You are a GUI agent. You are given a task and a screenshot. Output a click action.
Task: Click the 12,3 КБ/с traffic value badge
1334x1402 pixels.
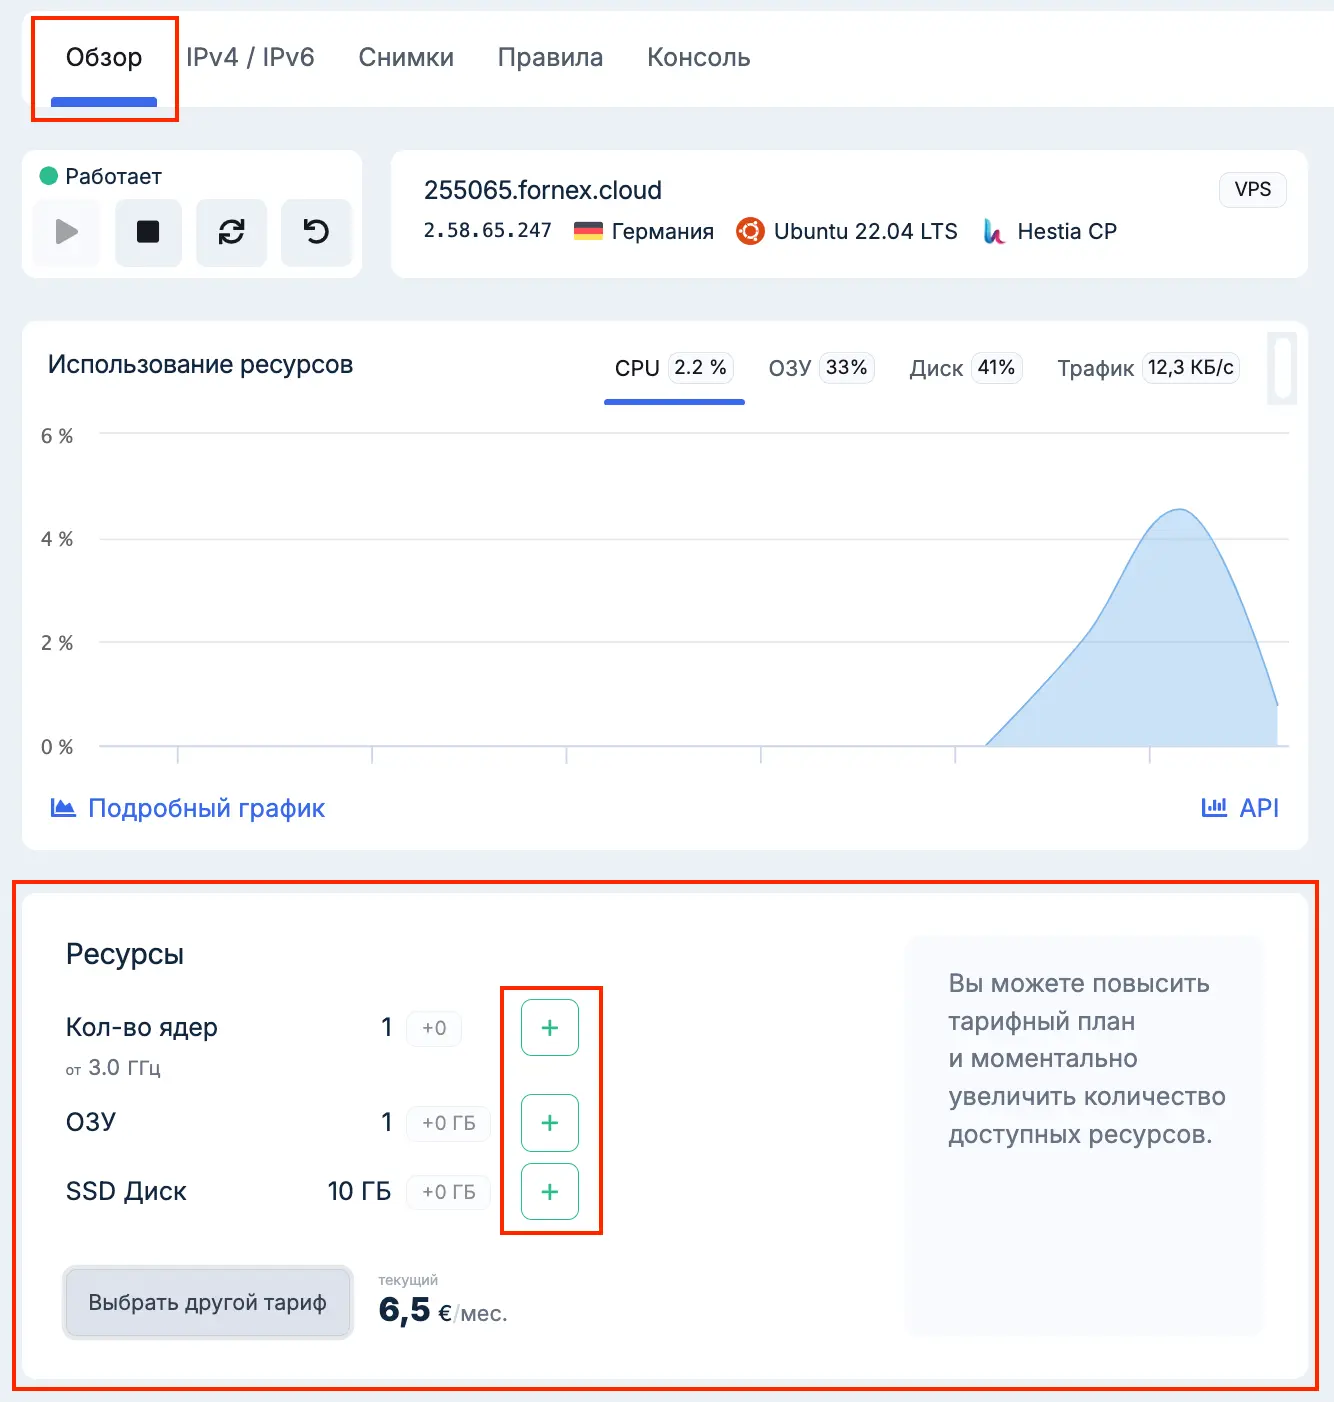click(1190, 368)
